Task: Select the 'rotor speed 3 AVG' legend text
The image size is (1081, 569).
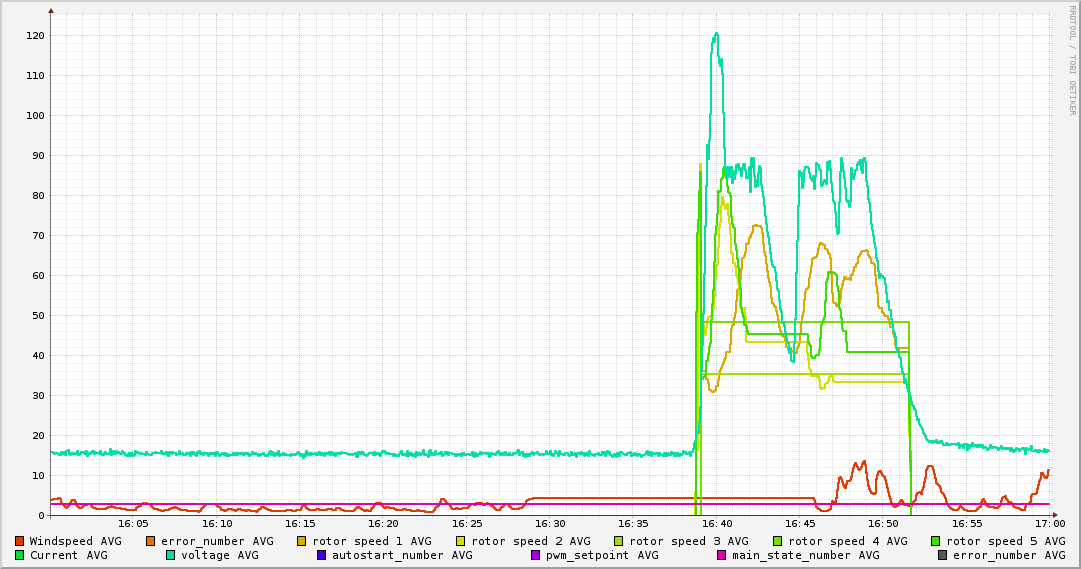Action: tap(689, 541)
